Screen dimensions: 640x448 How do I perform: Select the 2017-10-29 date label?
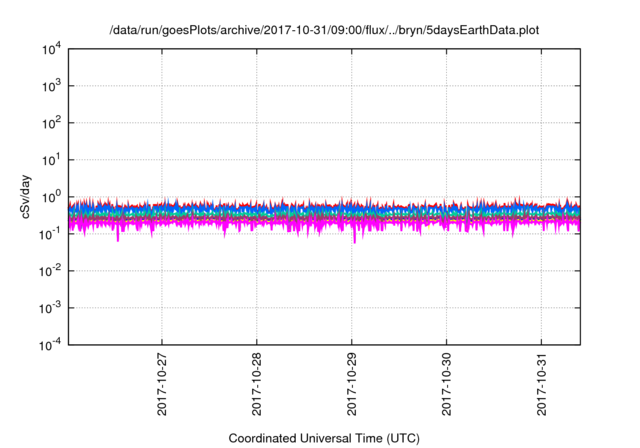(351, 384)
